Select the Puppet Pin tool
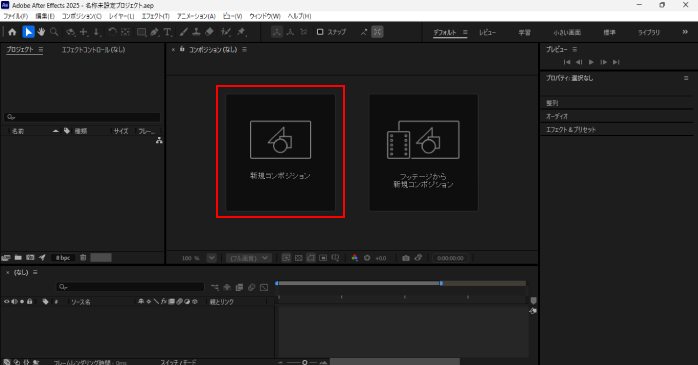Screen dimensions: 698x365 click(241, 32)
